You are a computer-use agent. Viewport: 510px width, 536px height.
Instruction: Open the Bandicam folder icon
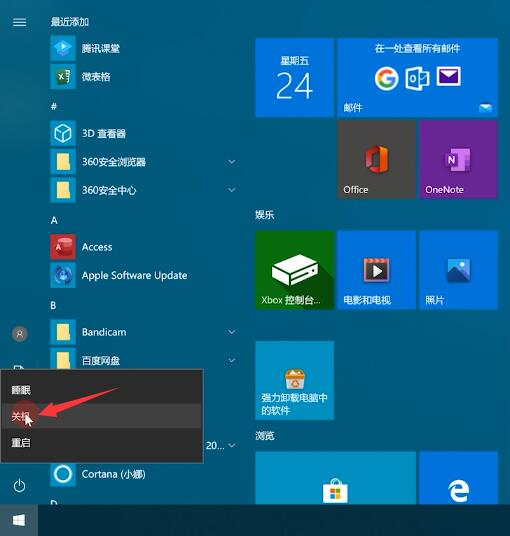(63, 332)
